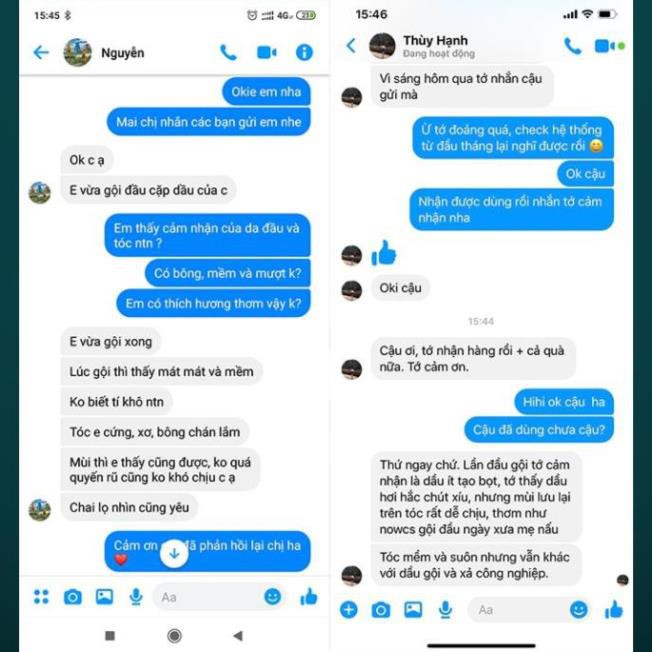This screenshot has height=652, width=652.
Task: Tap microphone icon in left chat
Action: (x=136, y=597)
